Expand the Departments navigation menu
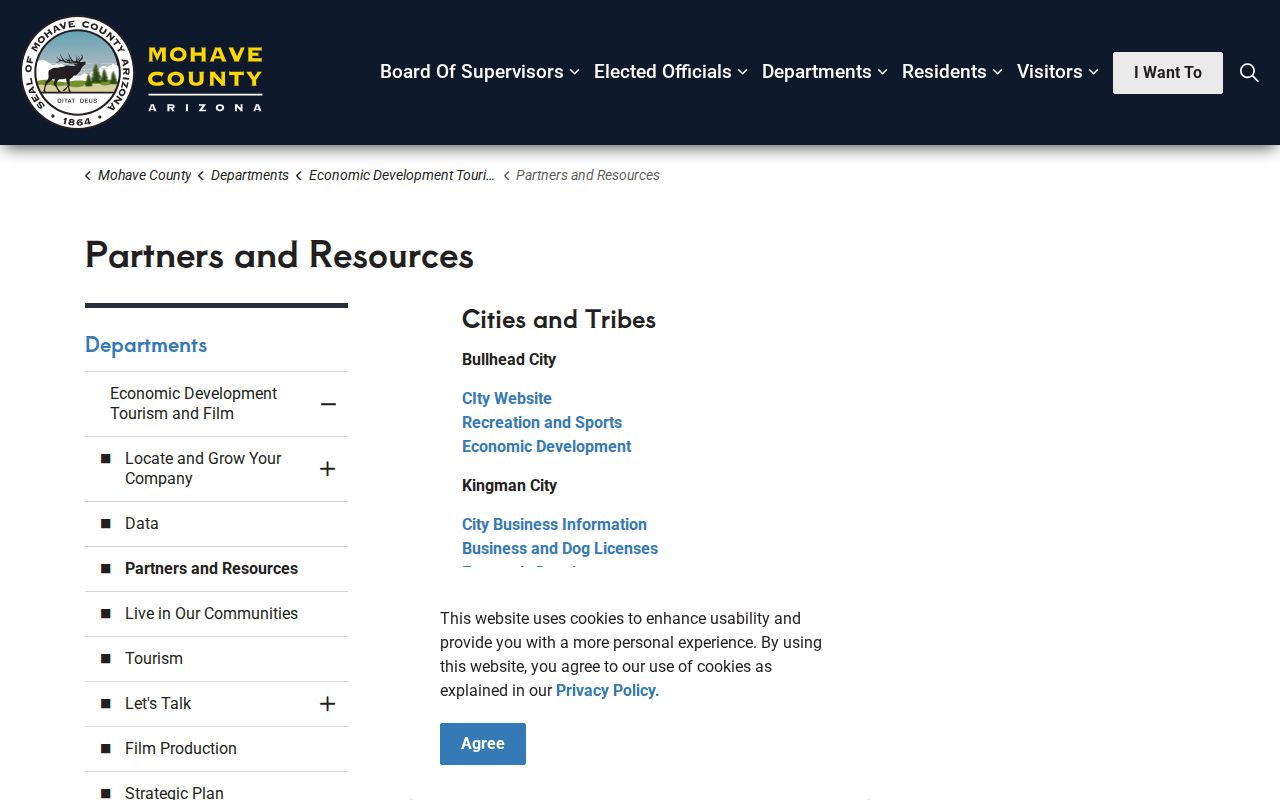Viewport: 1280px width, 800px height. (x=825, y=72)
